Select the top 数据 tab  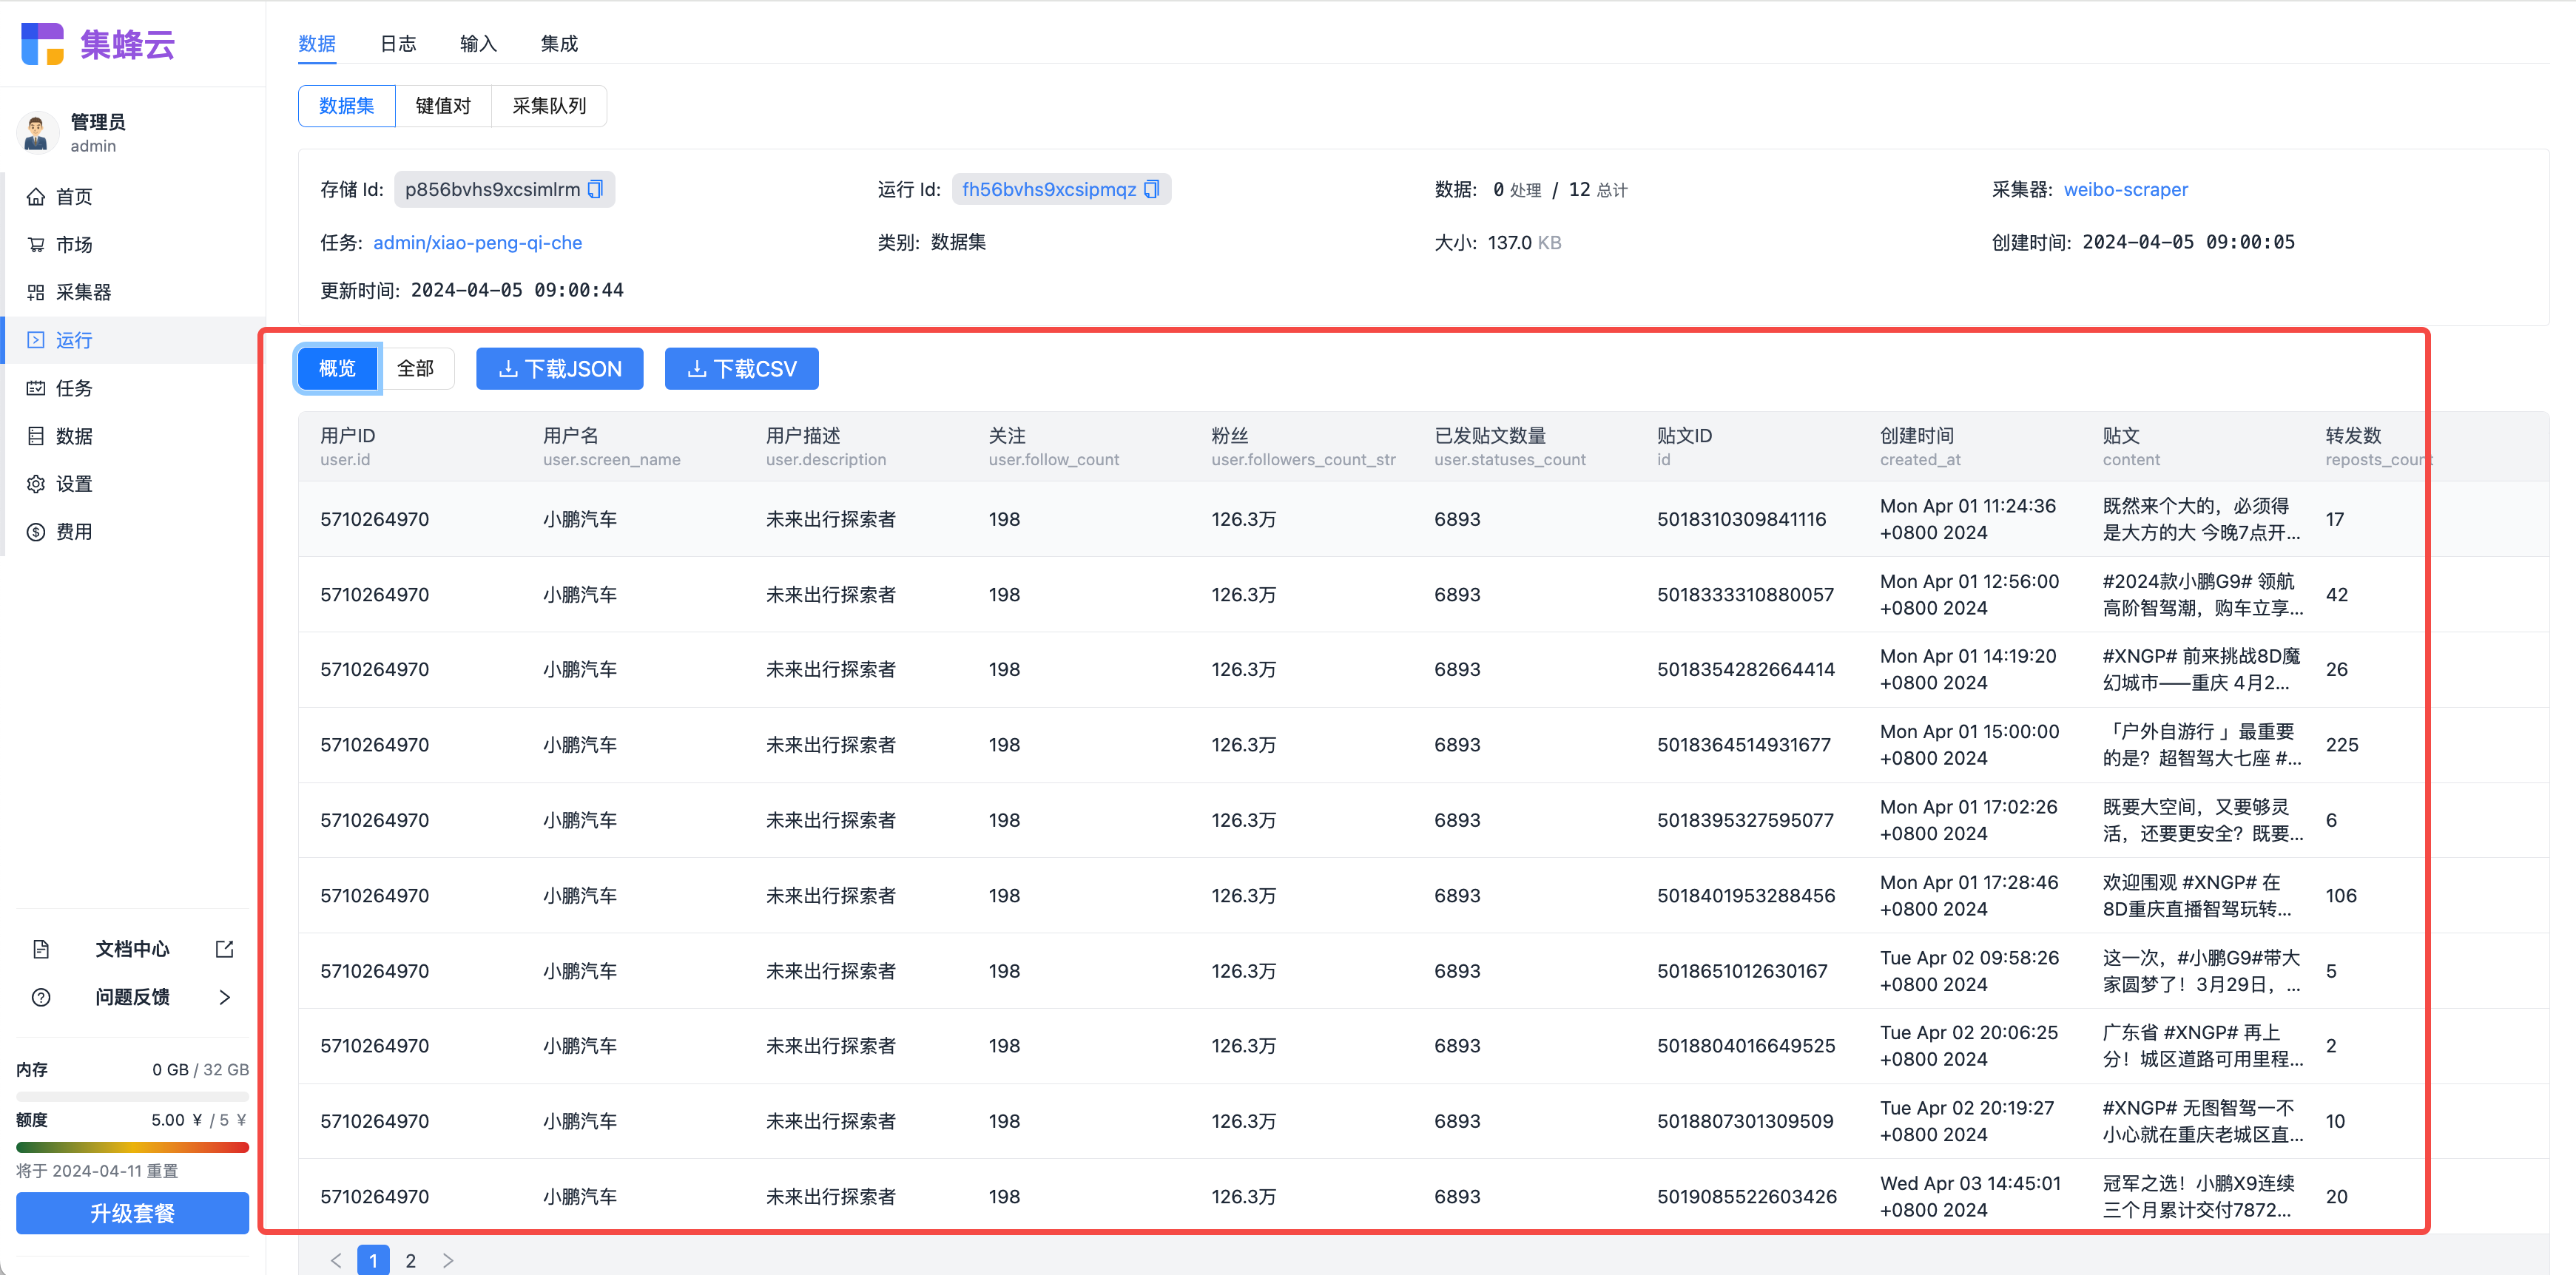point(317,44)
